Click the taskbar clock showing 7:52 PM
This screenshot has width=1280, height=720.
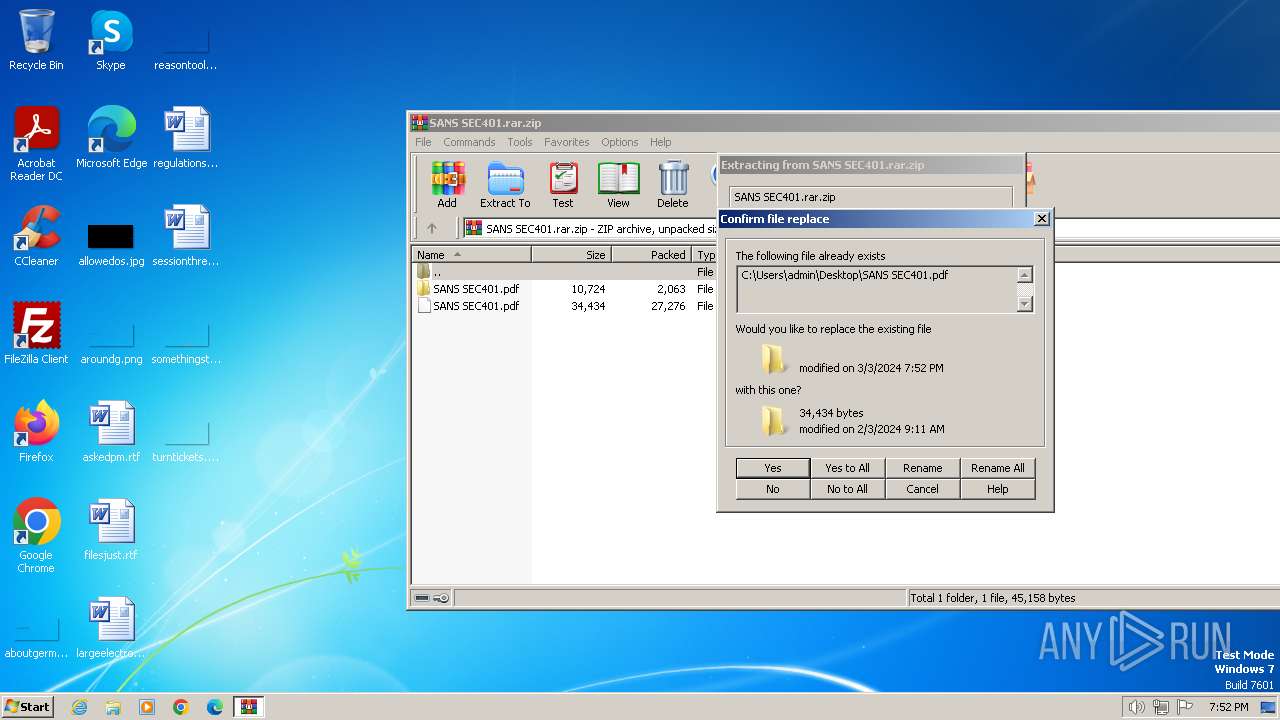point(1228,707)
